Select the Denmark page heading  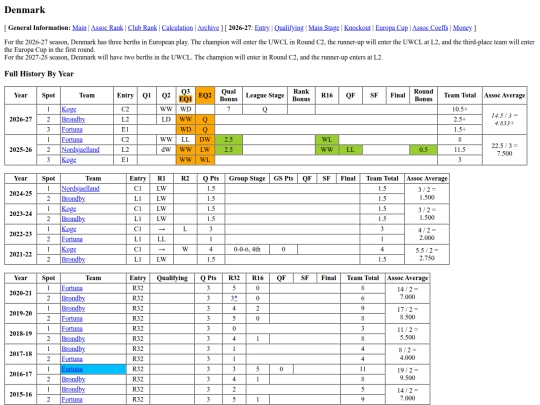tap(25, 10)
